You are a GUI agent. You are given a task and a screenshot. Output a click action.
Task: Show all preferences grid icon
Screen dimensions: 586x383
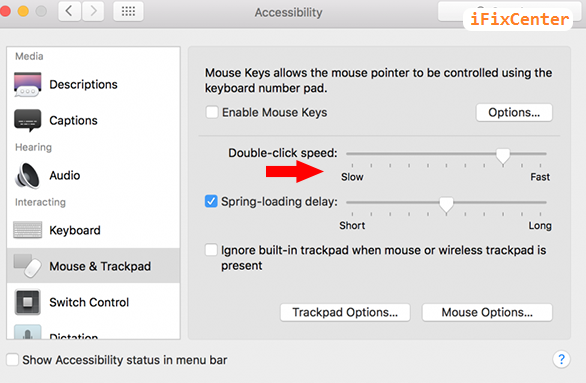pos(128,12)
